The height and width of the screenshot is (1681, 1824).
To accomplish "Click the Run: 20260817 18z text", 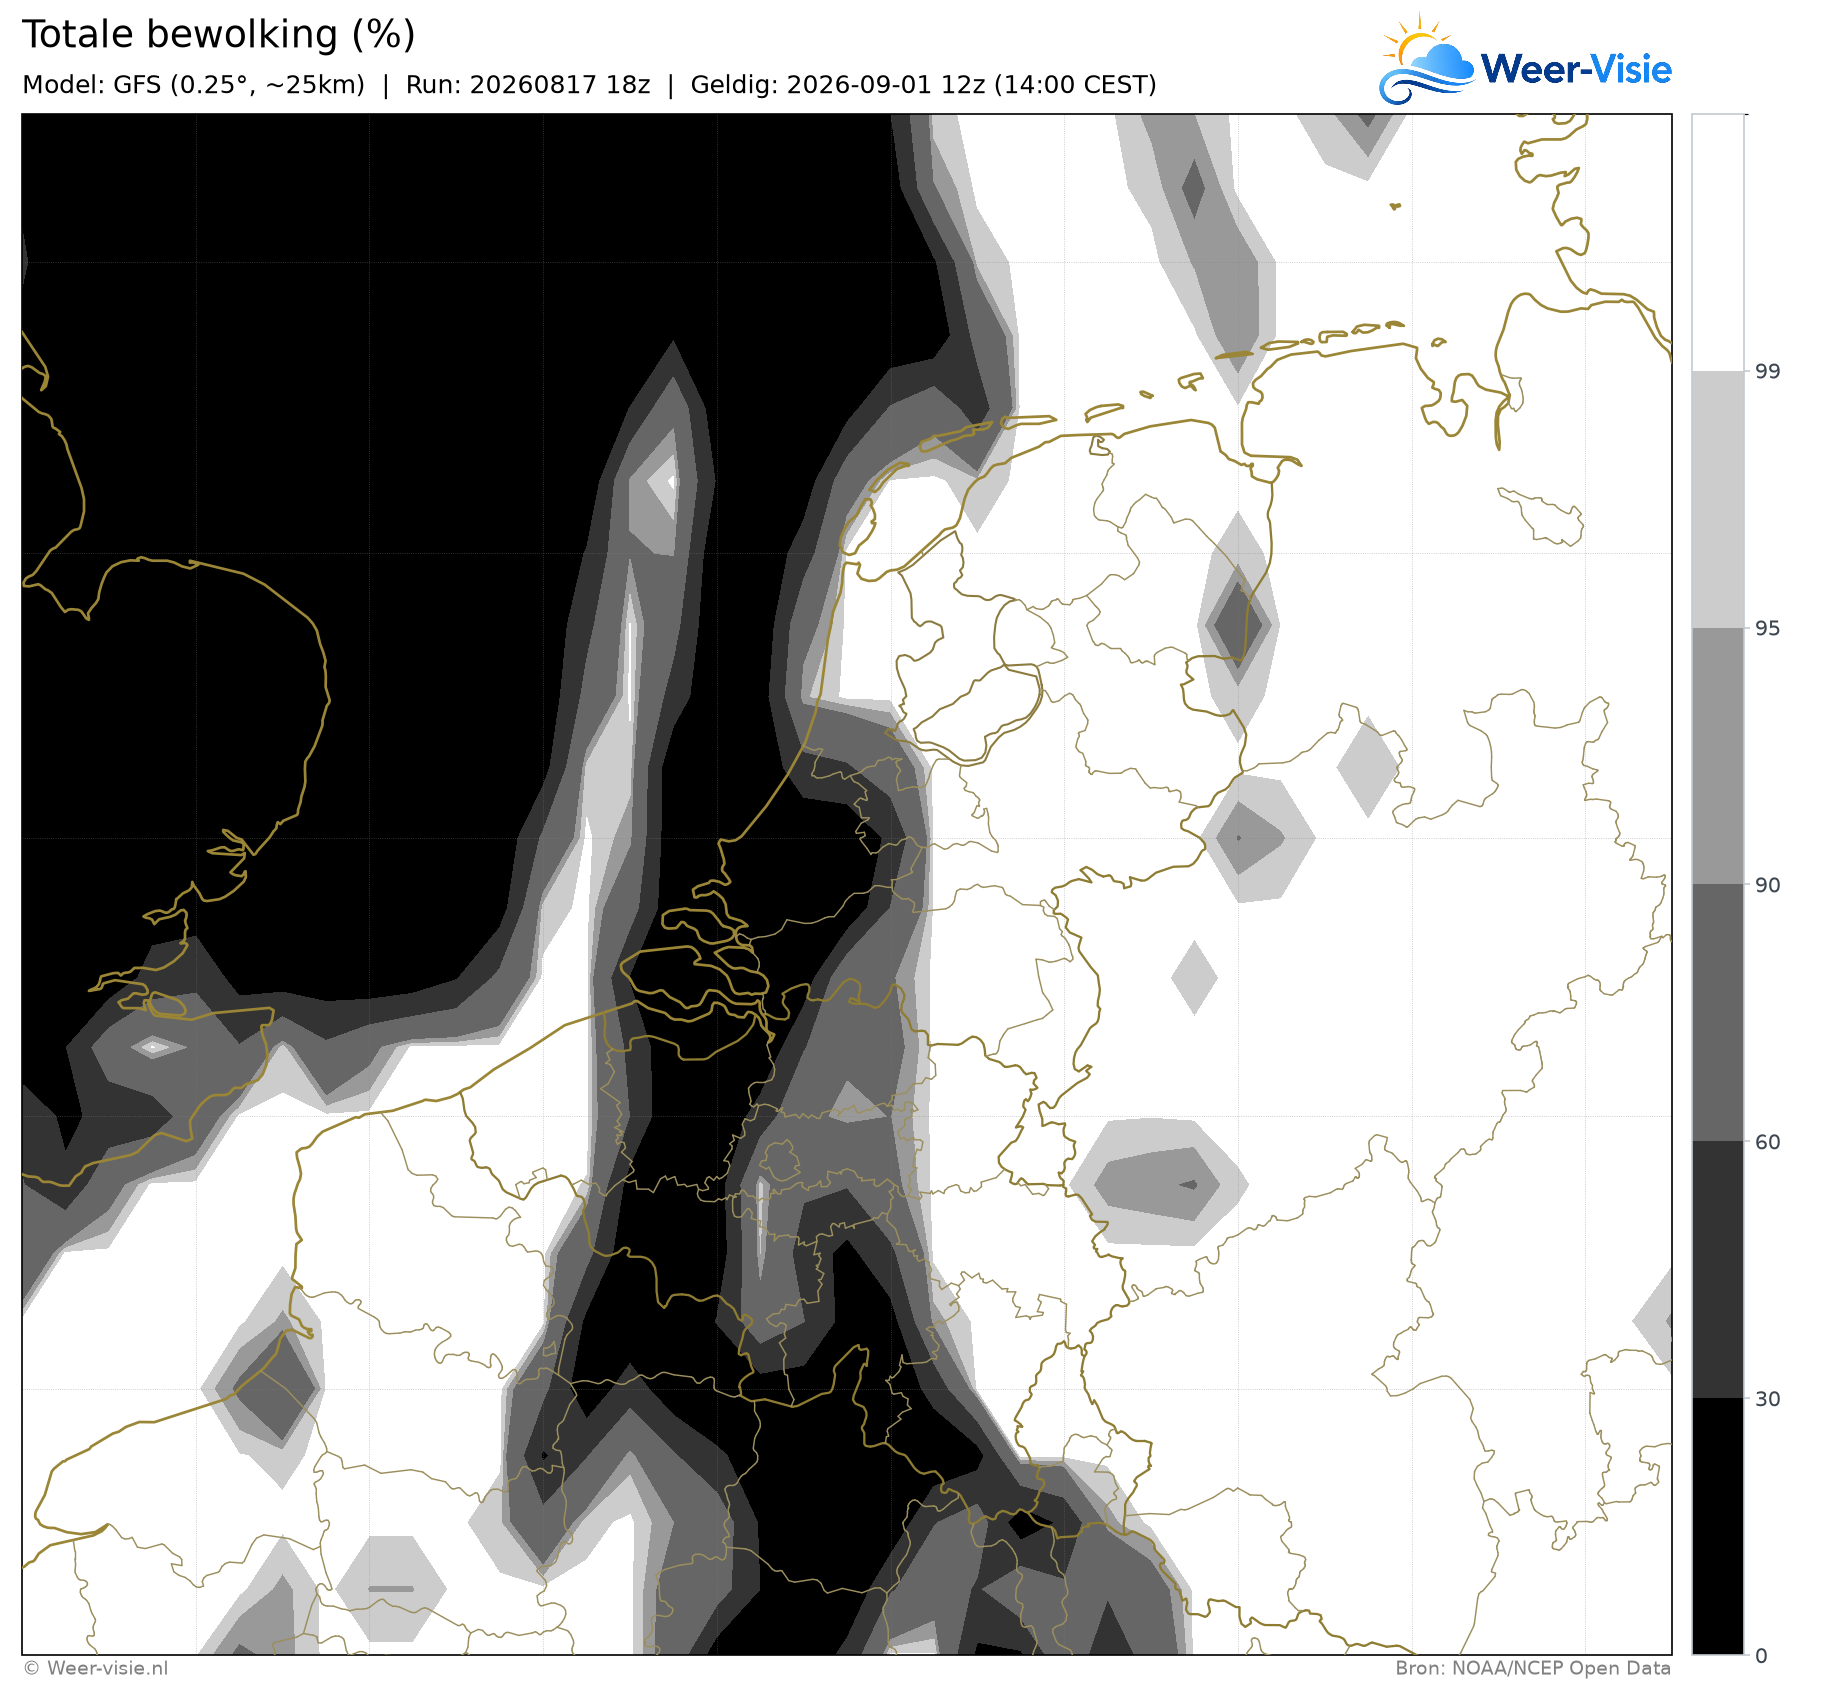I will click(528, 85).
